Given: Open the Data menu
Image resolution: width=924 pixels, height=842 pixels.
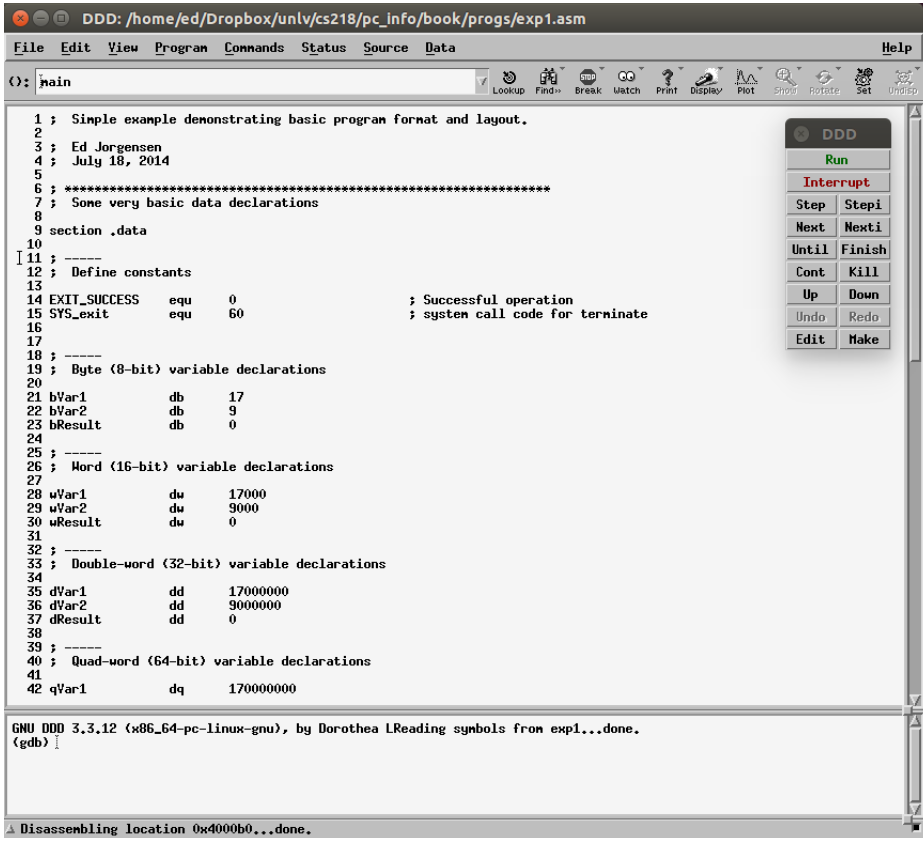Looking at the screenshot, I should (x=440, y=48).
